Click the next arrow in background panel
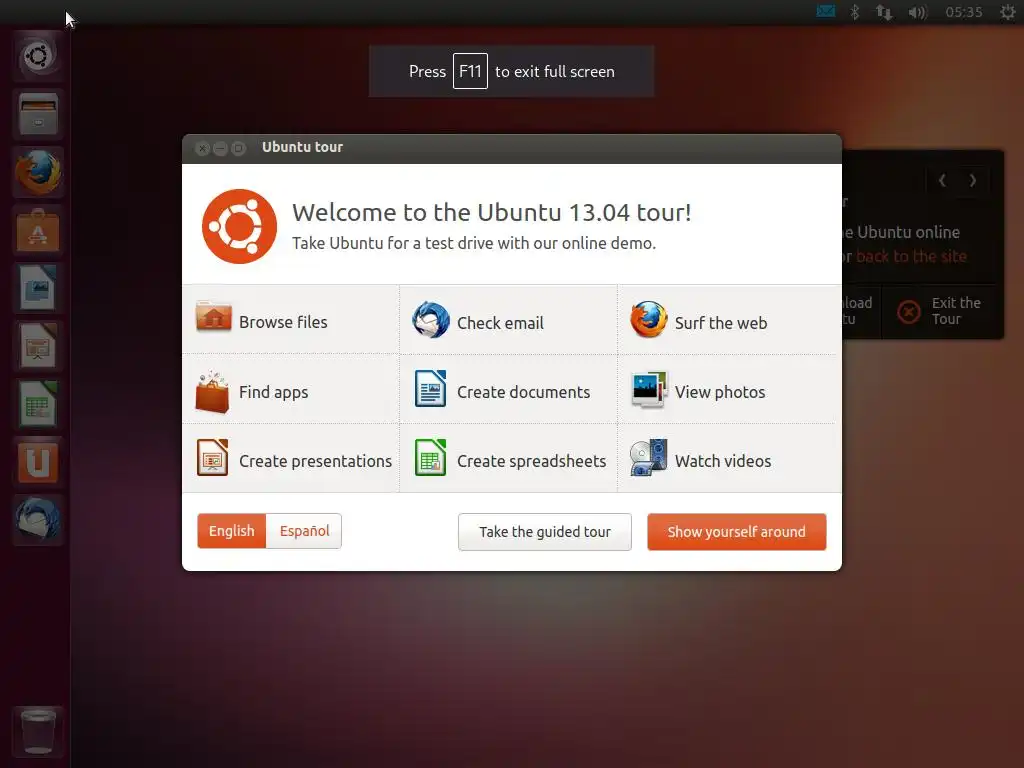The height and width of the screenshot is (768, 1024). [x=973, y=180]
